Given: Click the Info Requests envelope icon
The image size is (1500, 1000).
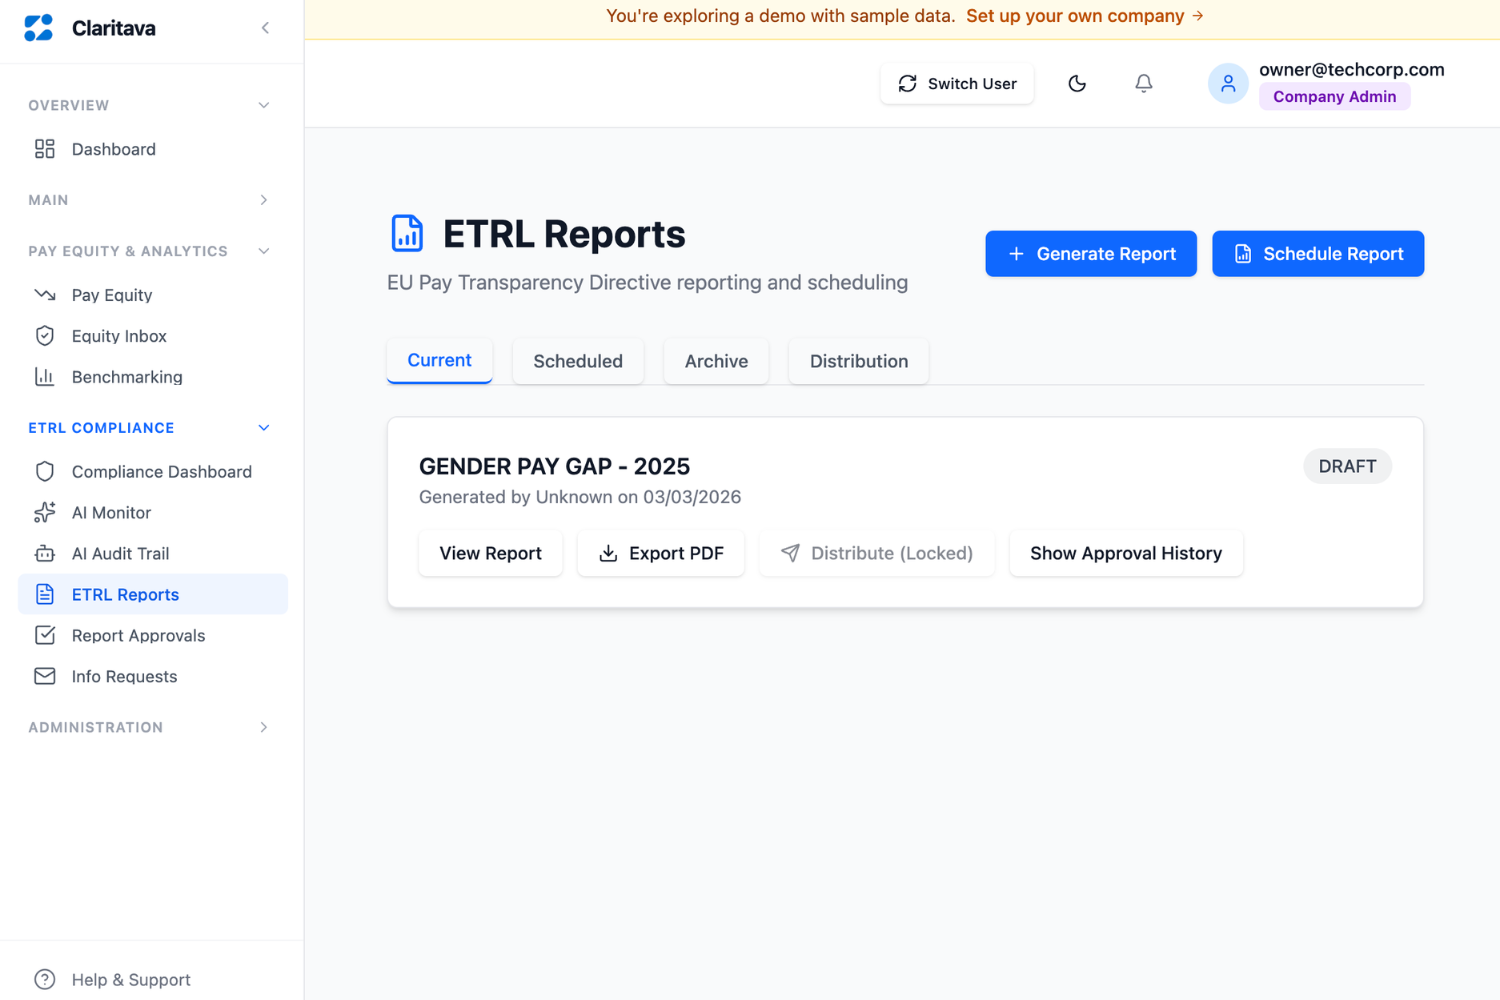Looking at the screenshot, I should click(45, 676).
